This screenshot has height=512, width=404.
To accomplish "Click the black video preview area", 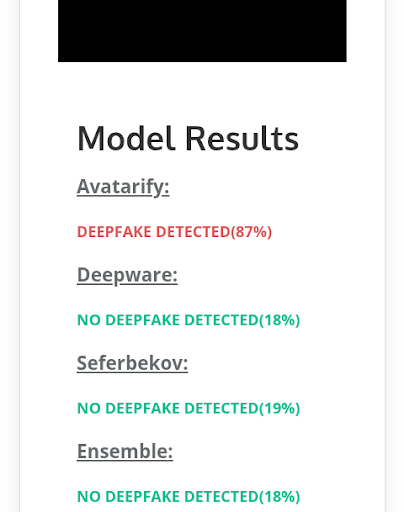I will [202, 31].
